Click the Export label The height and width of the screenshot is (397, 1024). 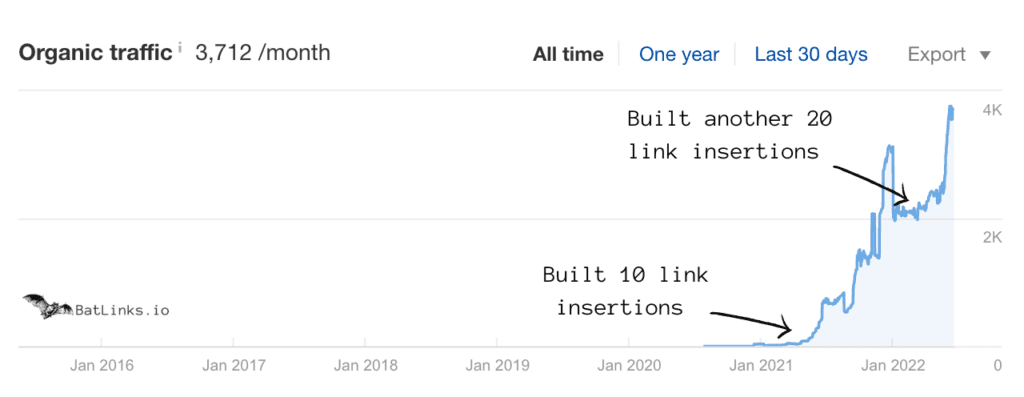coord(936,55)
